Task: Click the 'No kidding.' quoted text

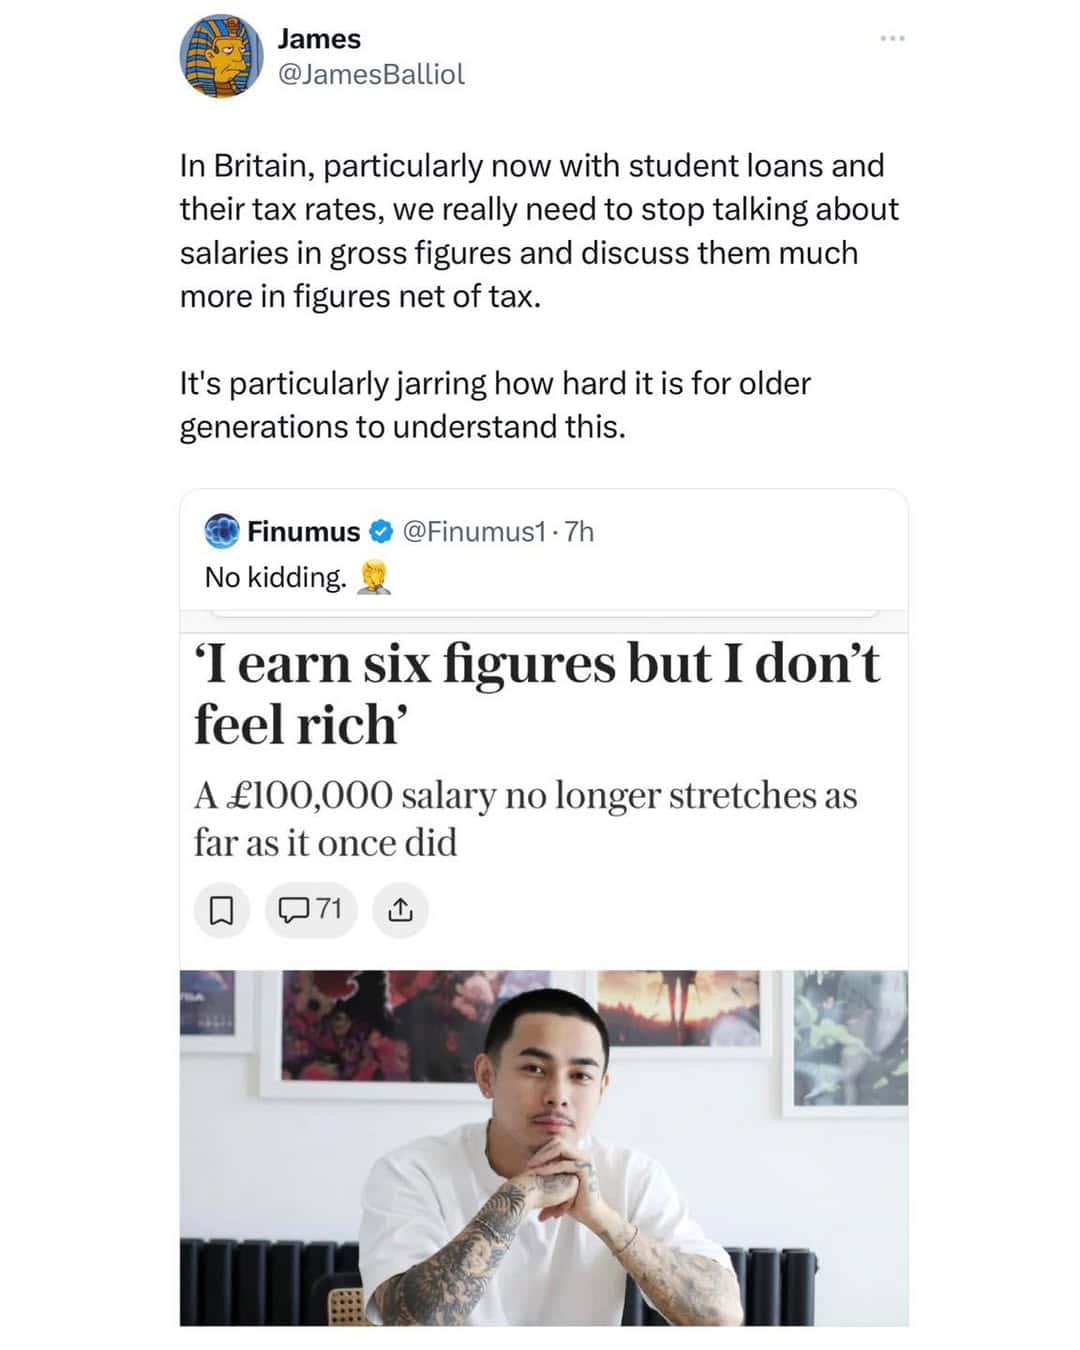Action: [x=275, y=578]
